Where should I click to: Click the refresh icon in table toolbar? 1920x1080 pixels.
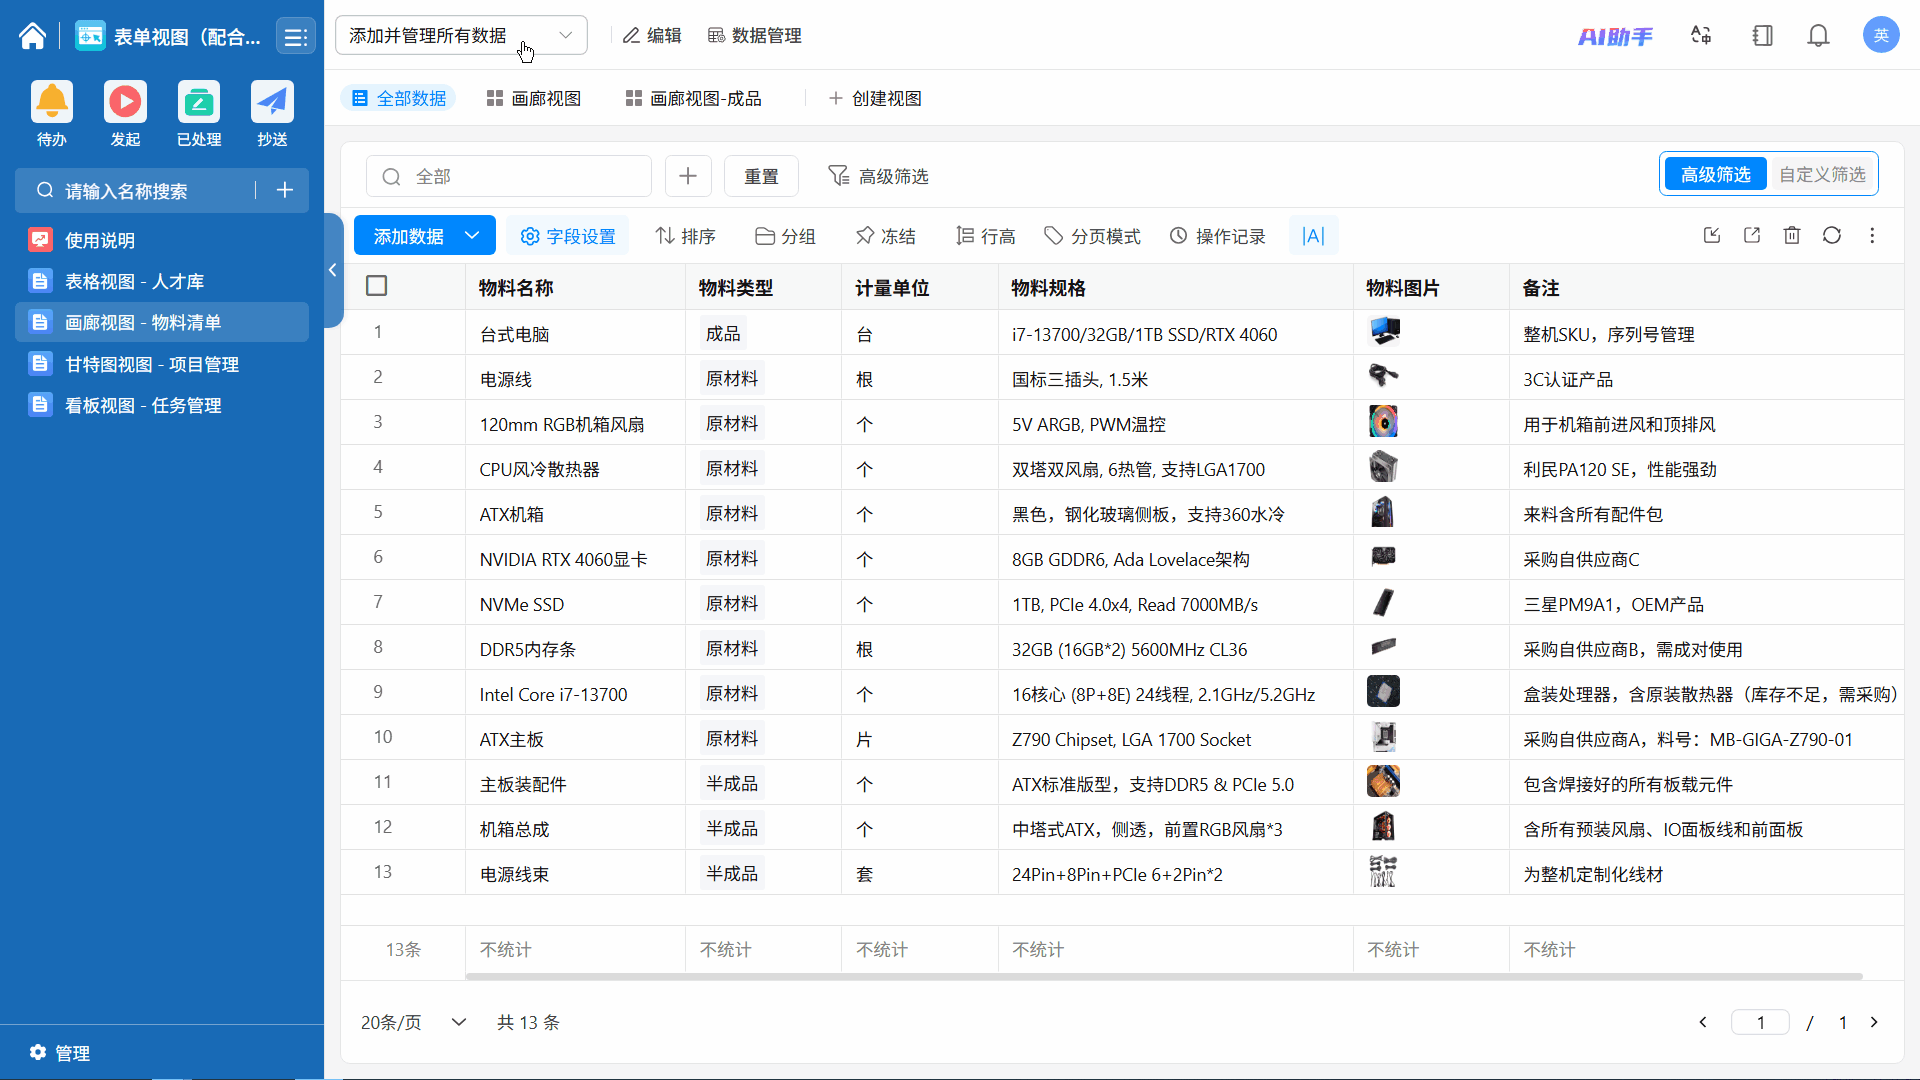[1831, 236]
